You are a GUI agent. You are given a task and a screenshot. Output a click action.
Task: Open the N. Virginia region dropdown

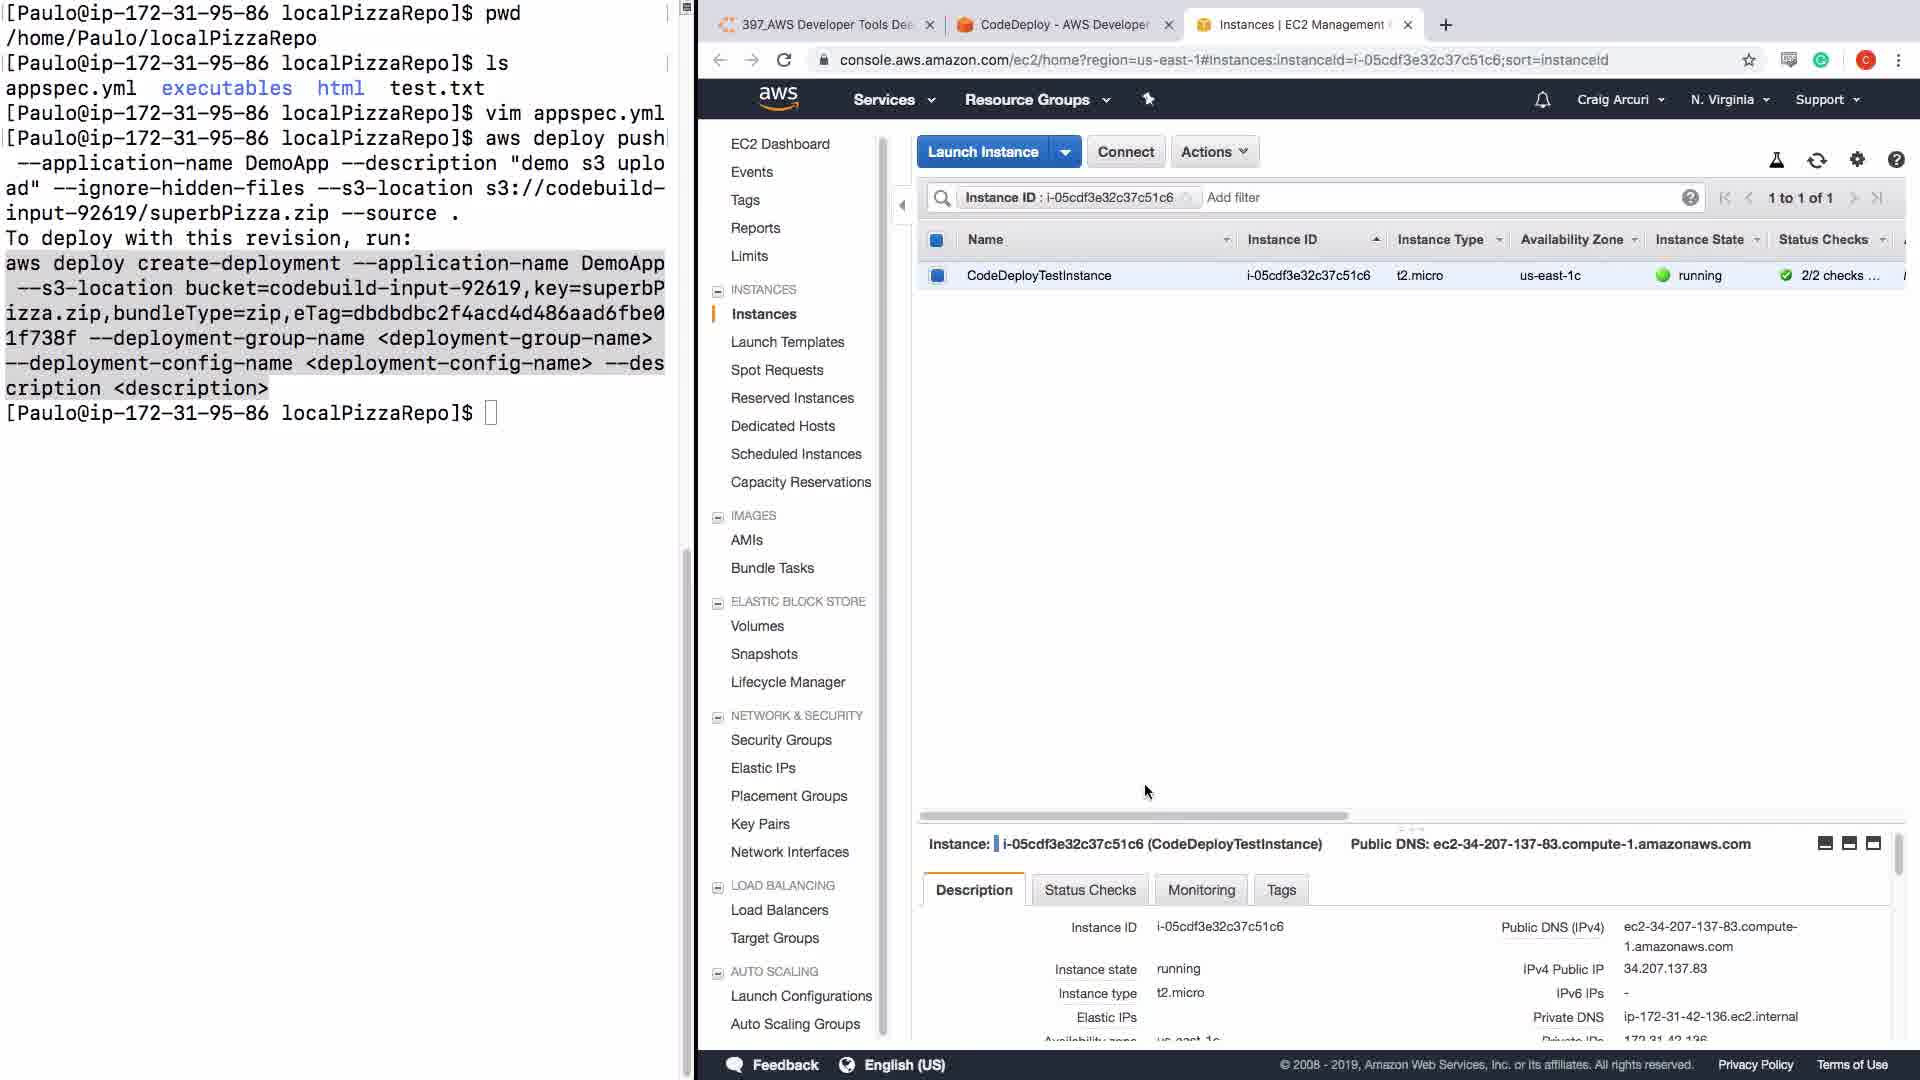tap(1729, 100)
